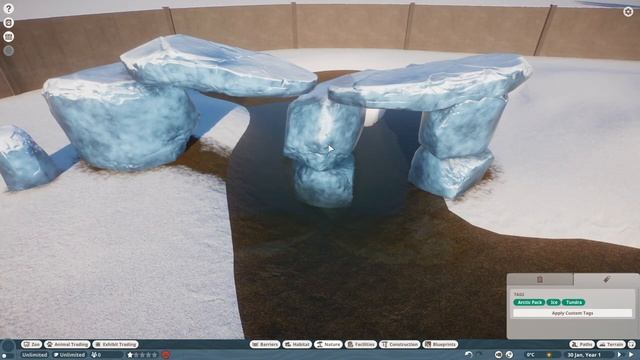Click the round icon right of Terrain
The height and width of the screenshot is (360, 640).
[x=632, y=344]
